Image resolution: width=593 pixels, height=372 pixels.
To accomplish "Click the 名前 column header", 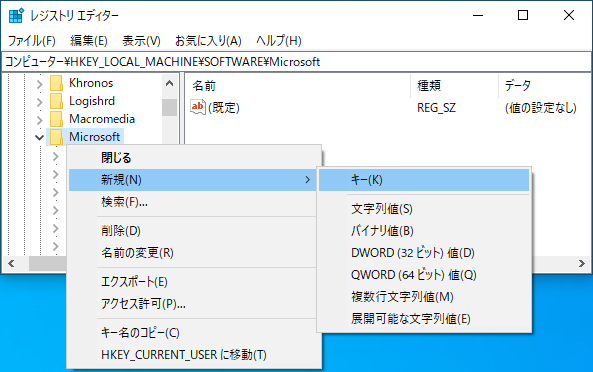I will (298, 86).
